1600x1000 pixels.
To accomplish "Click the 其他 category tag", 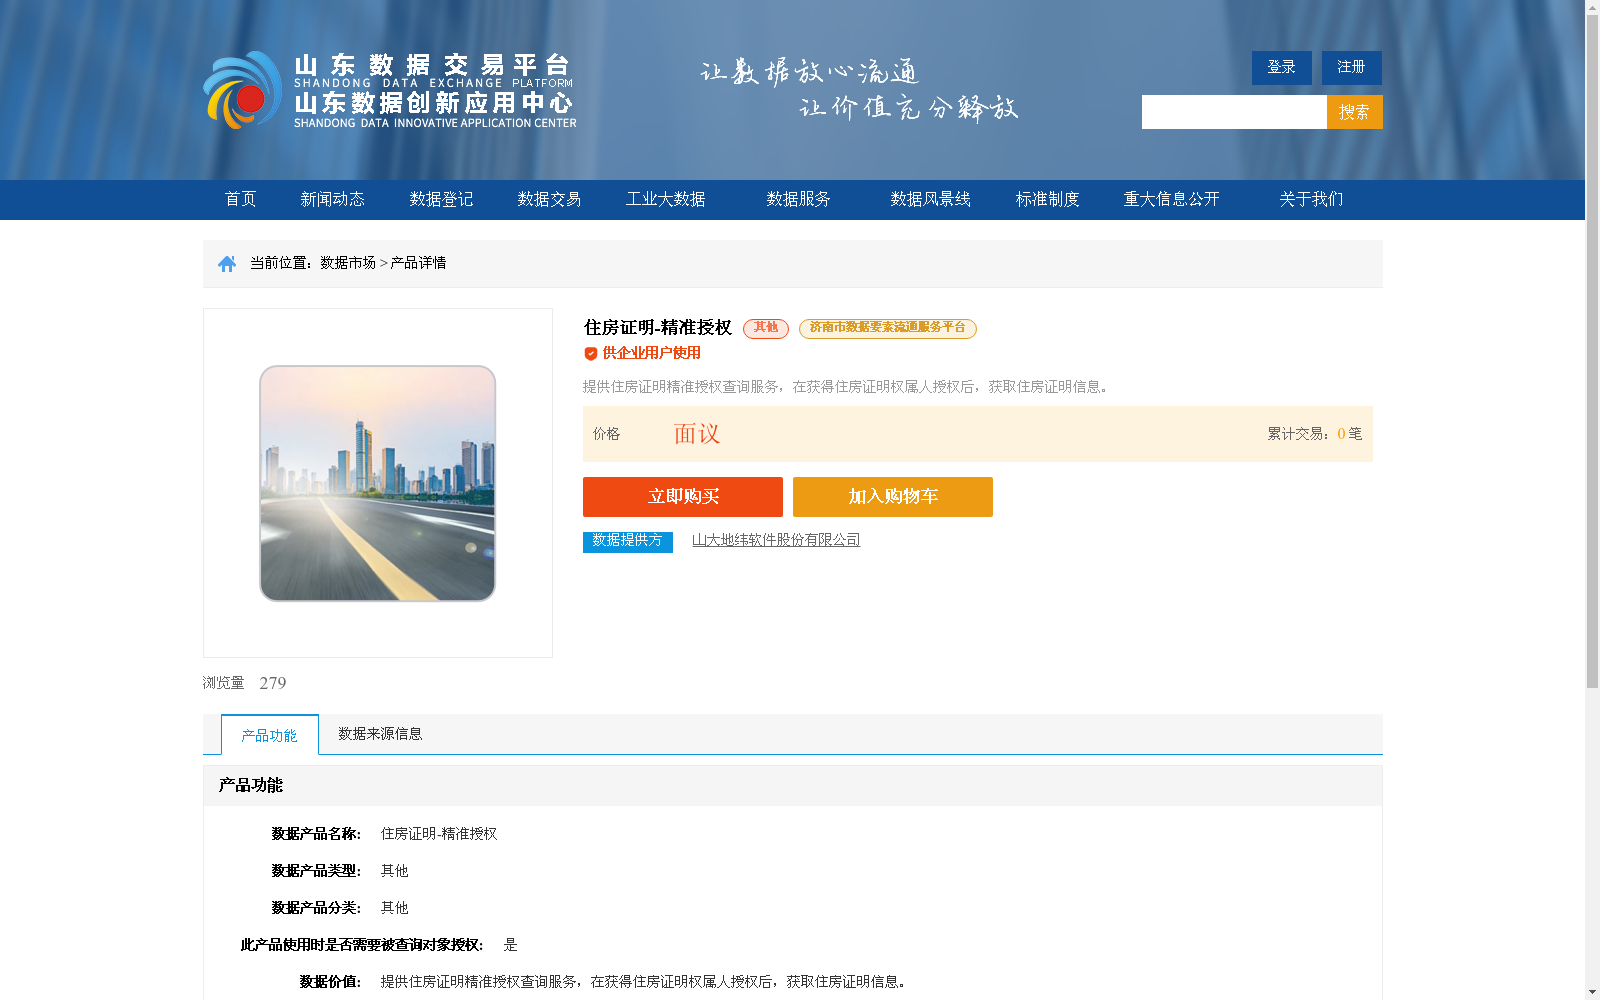I will (x=766, y=328).
